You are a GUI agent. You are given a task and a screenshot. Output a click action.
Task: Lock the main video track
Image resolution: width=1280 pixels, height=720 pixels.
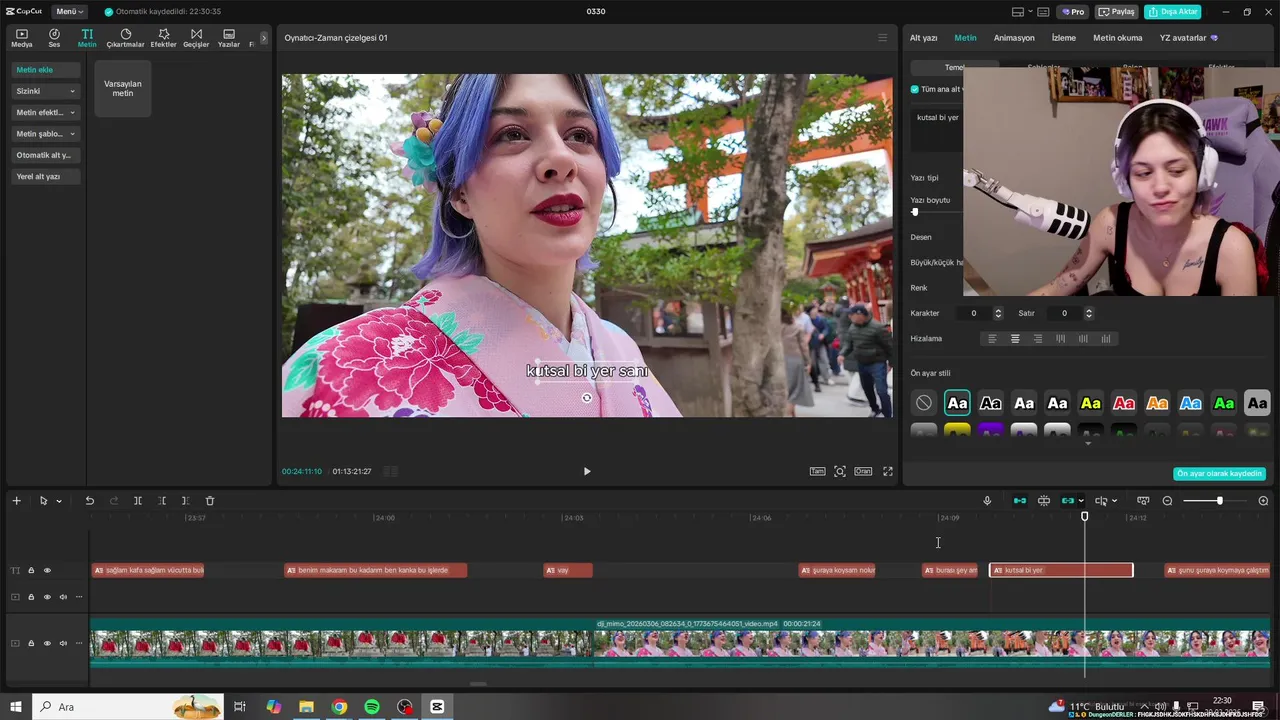pyautogui.click(x=31, y=643)
